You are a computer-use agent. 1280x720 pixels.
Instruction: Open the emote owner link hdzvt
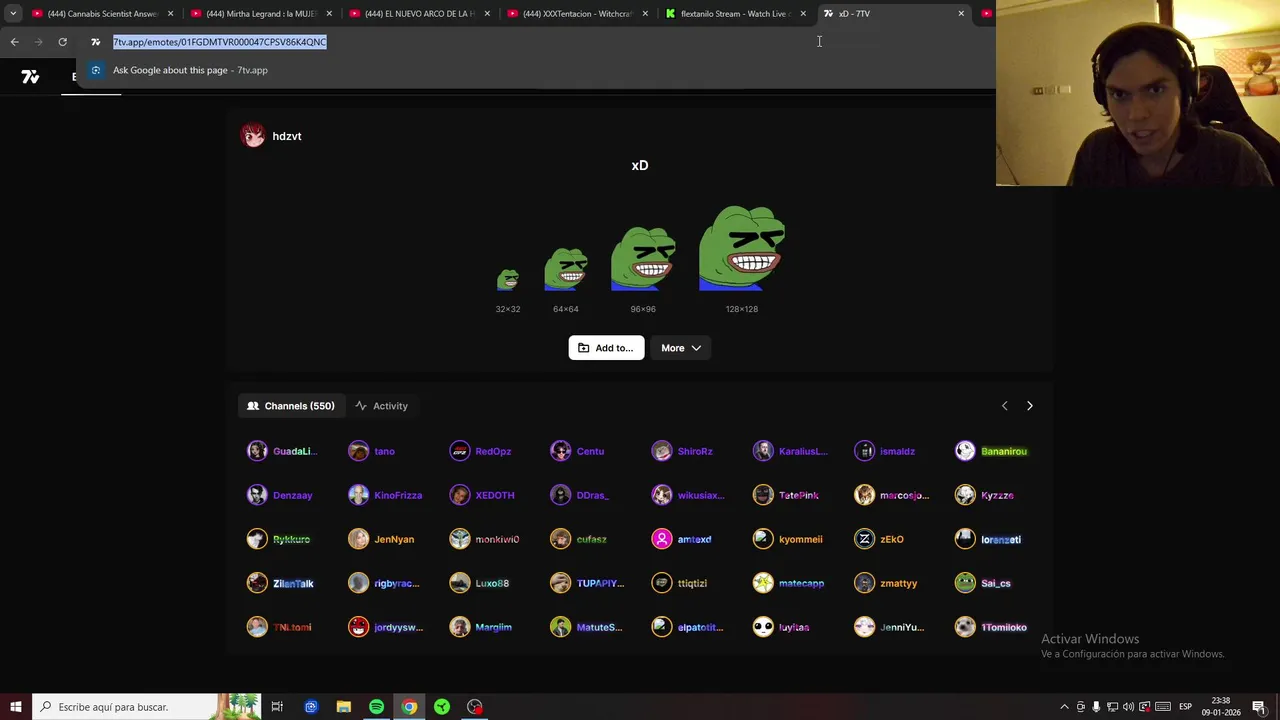coord(287,136)
